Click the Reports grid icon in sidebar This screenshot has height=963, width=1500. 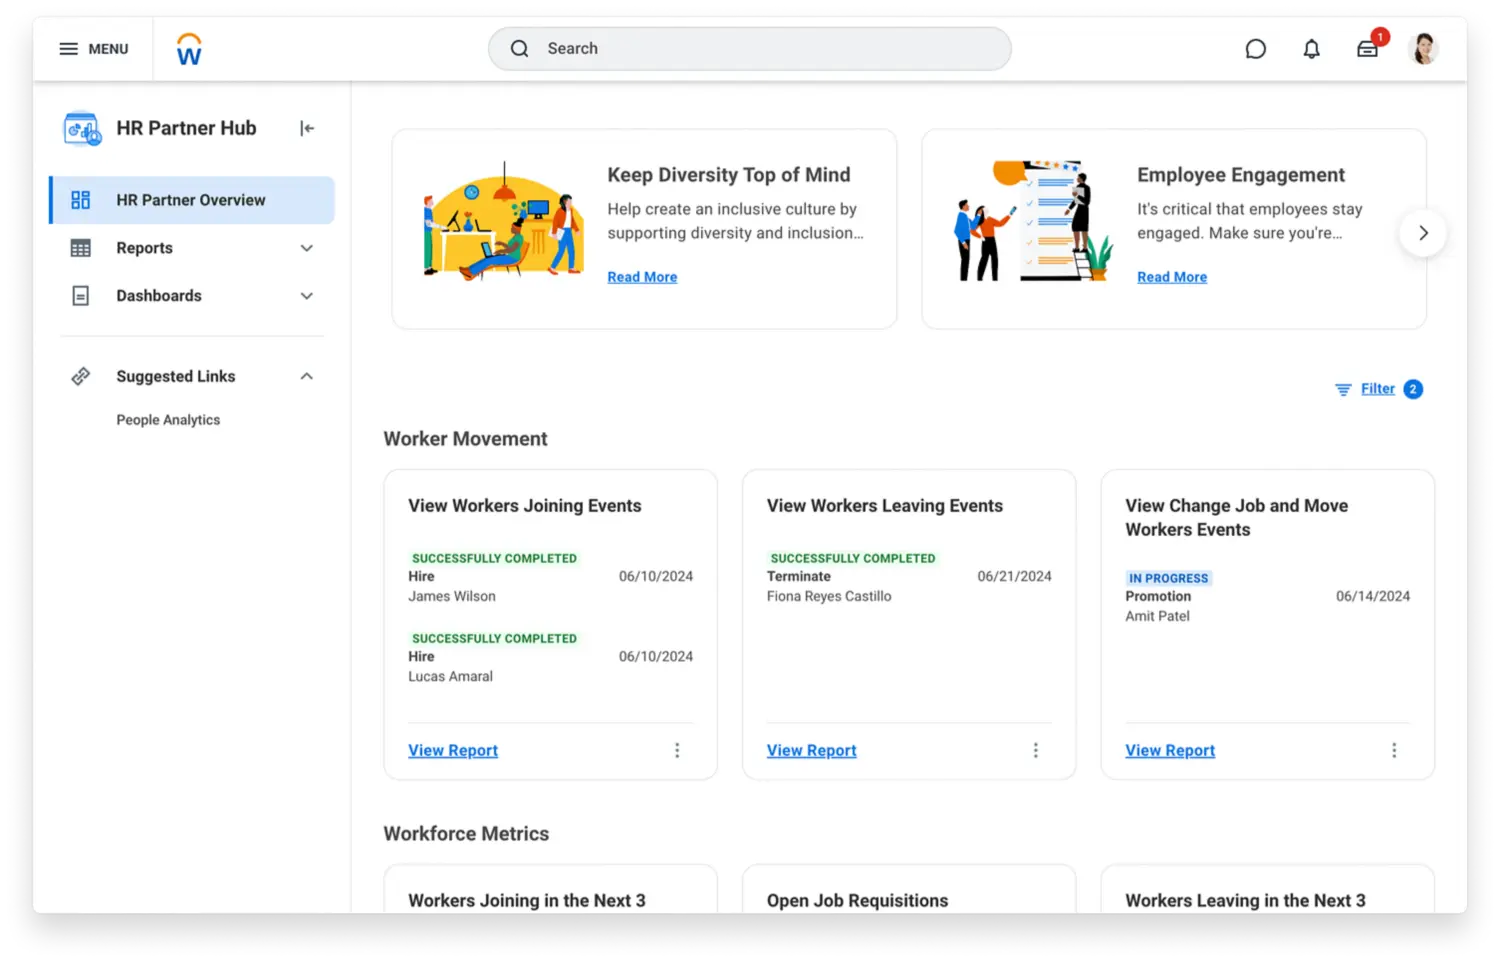point(80,247)
